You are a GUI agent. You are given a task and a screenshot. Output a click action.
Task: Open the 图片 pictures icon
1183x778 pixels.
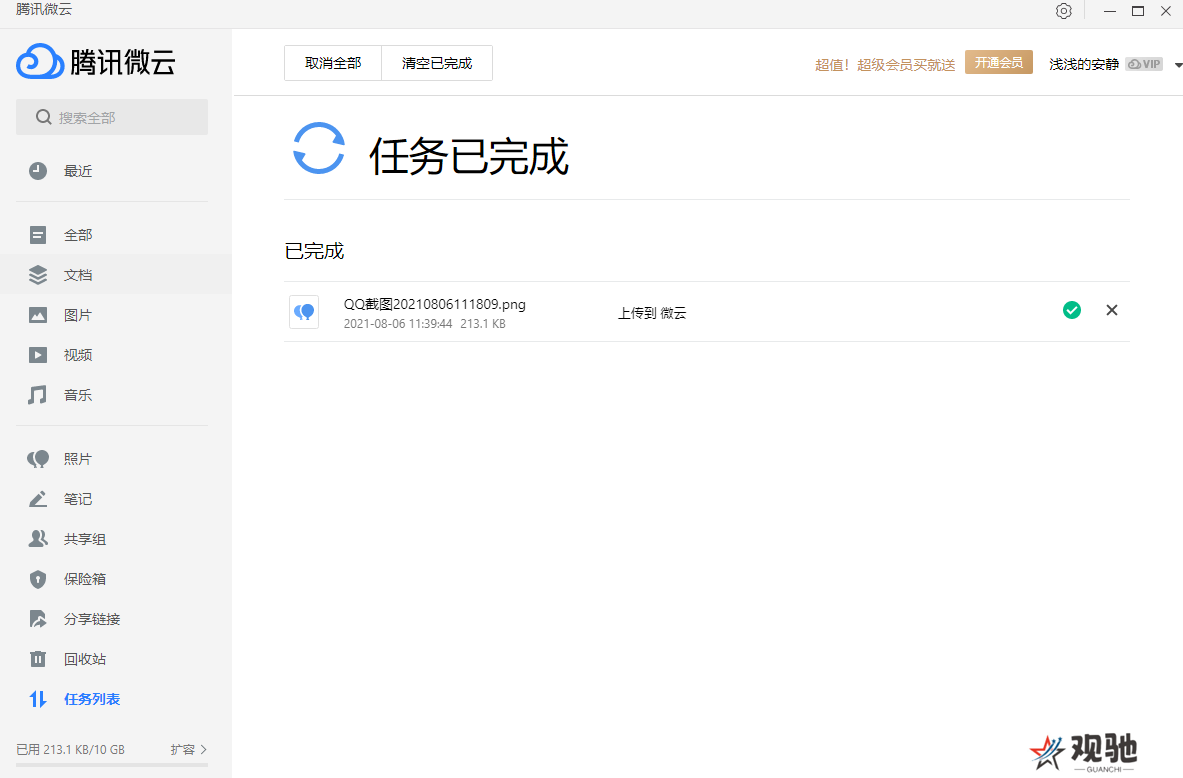click(x=38, y=315)
